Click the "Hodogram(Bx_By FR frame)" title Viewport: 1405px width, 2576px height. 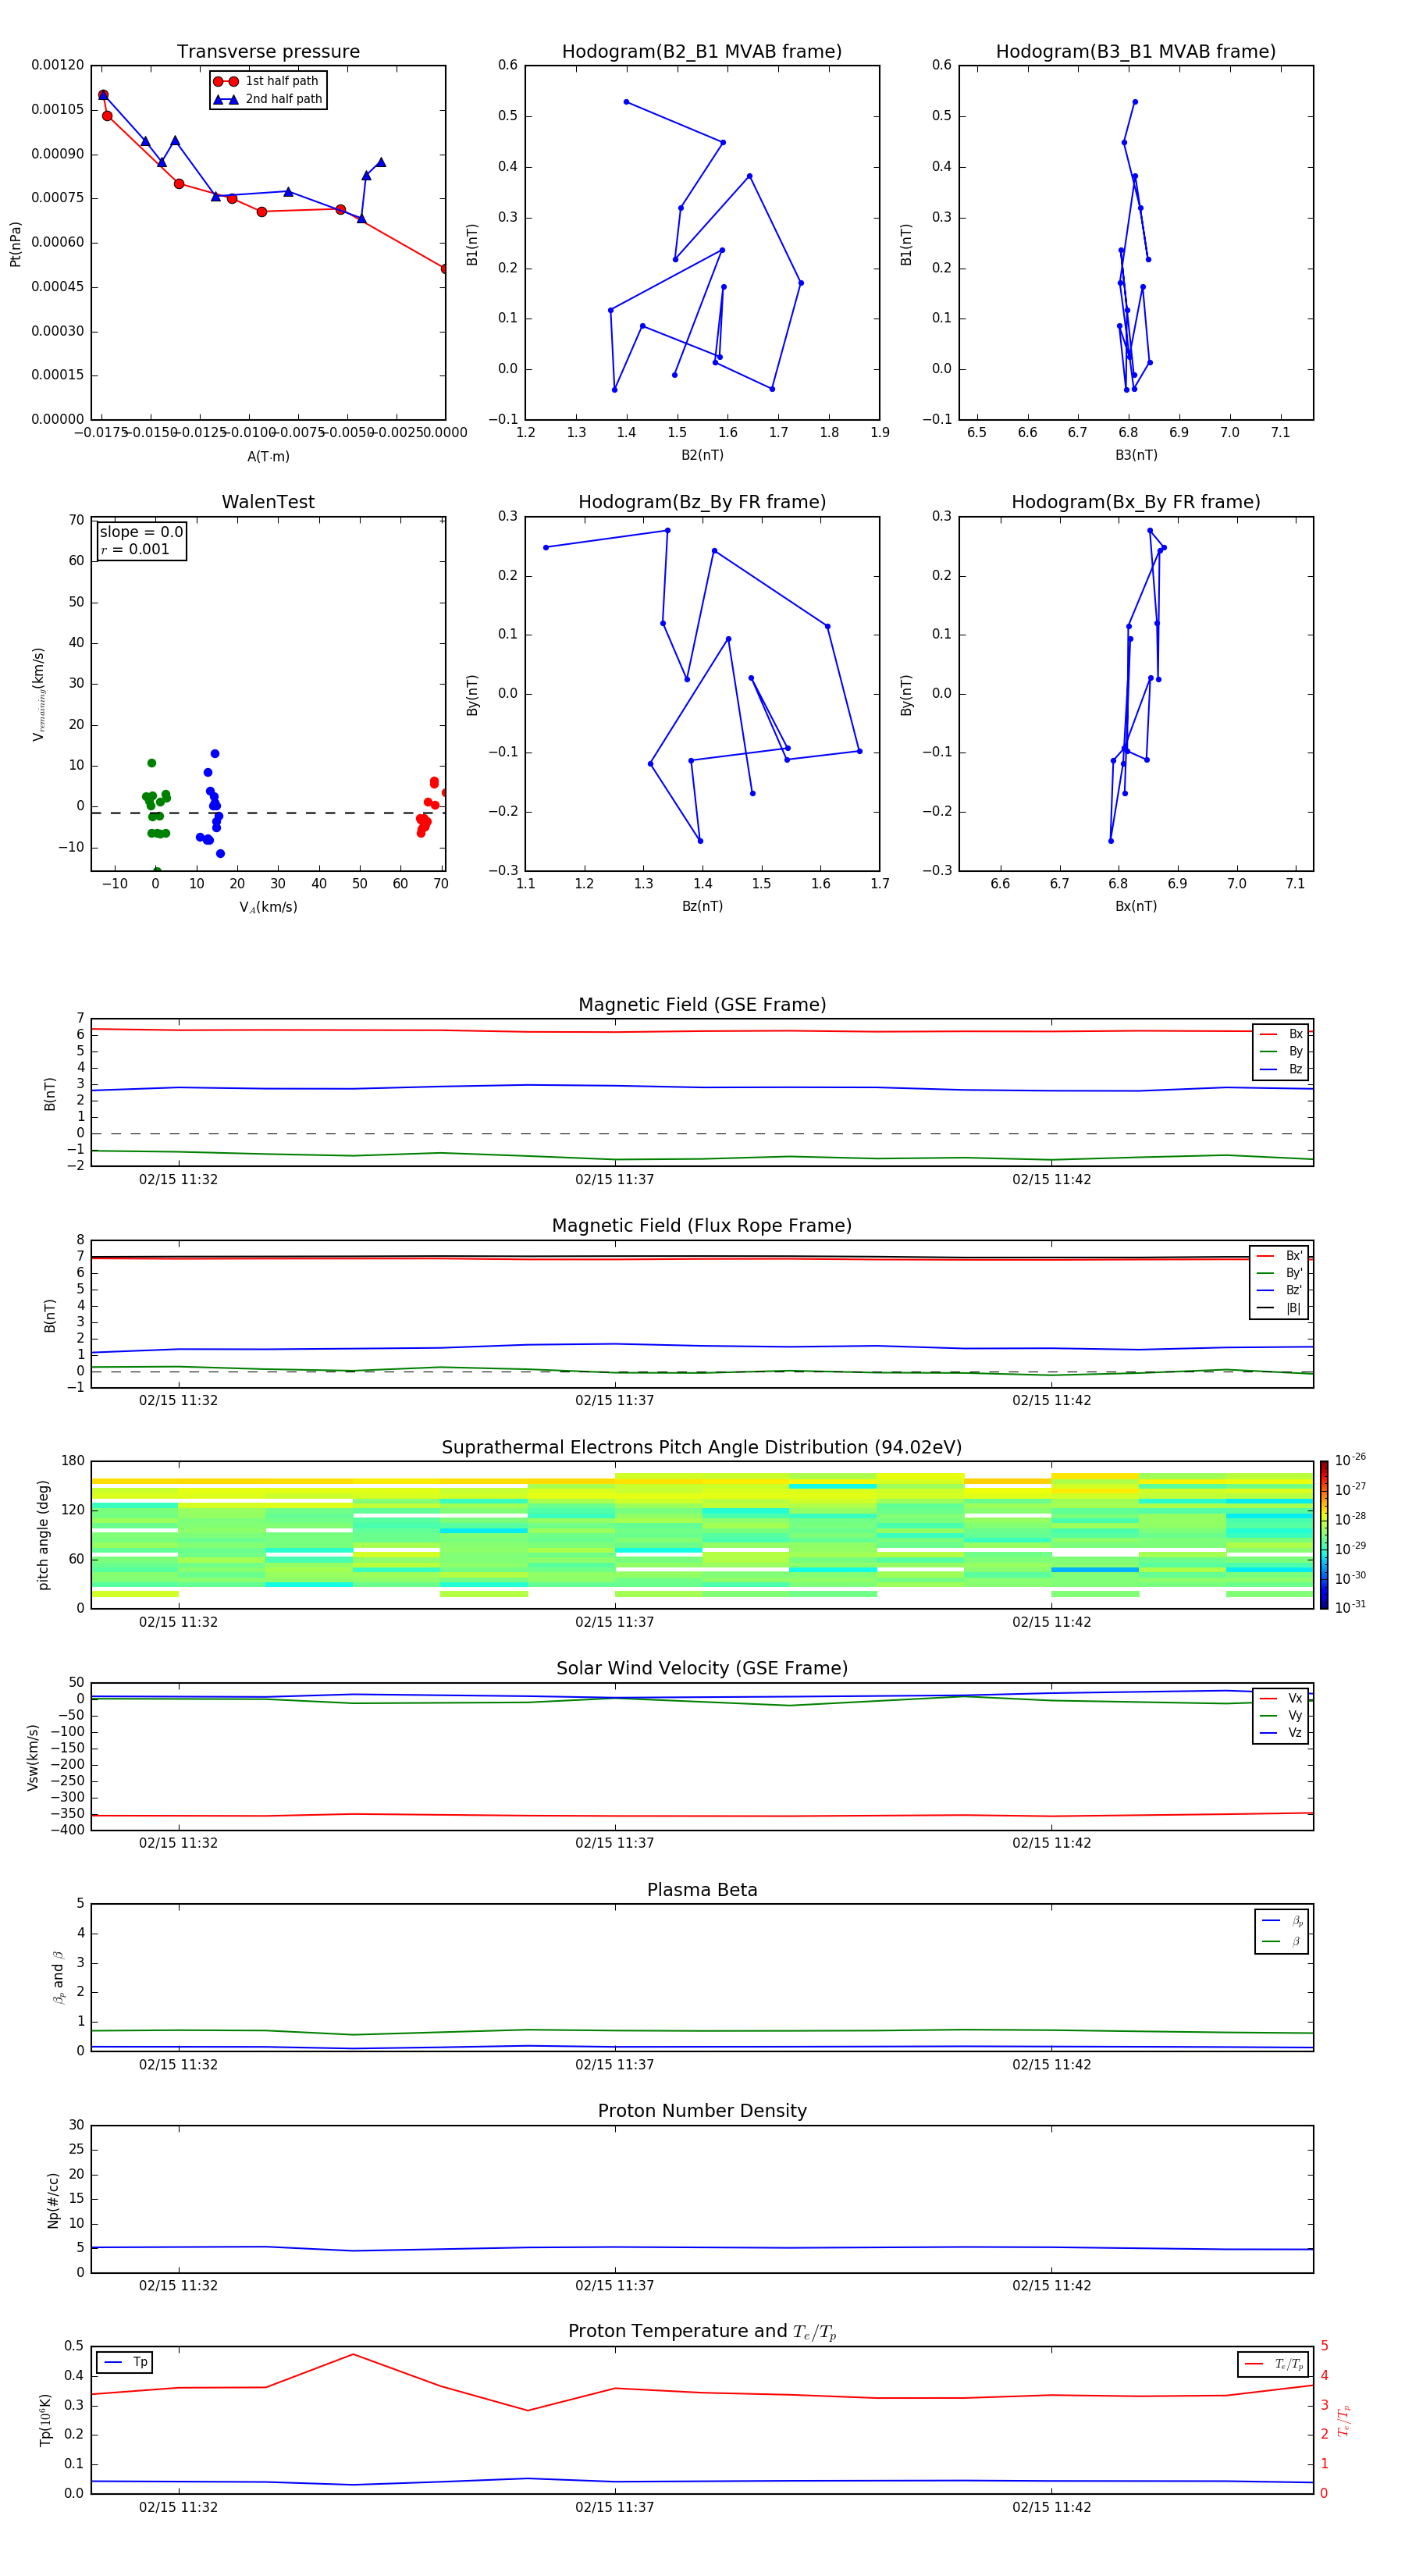coord(1136,502)
